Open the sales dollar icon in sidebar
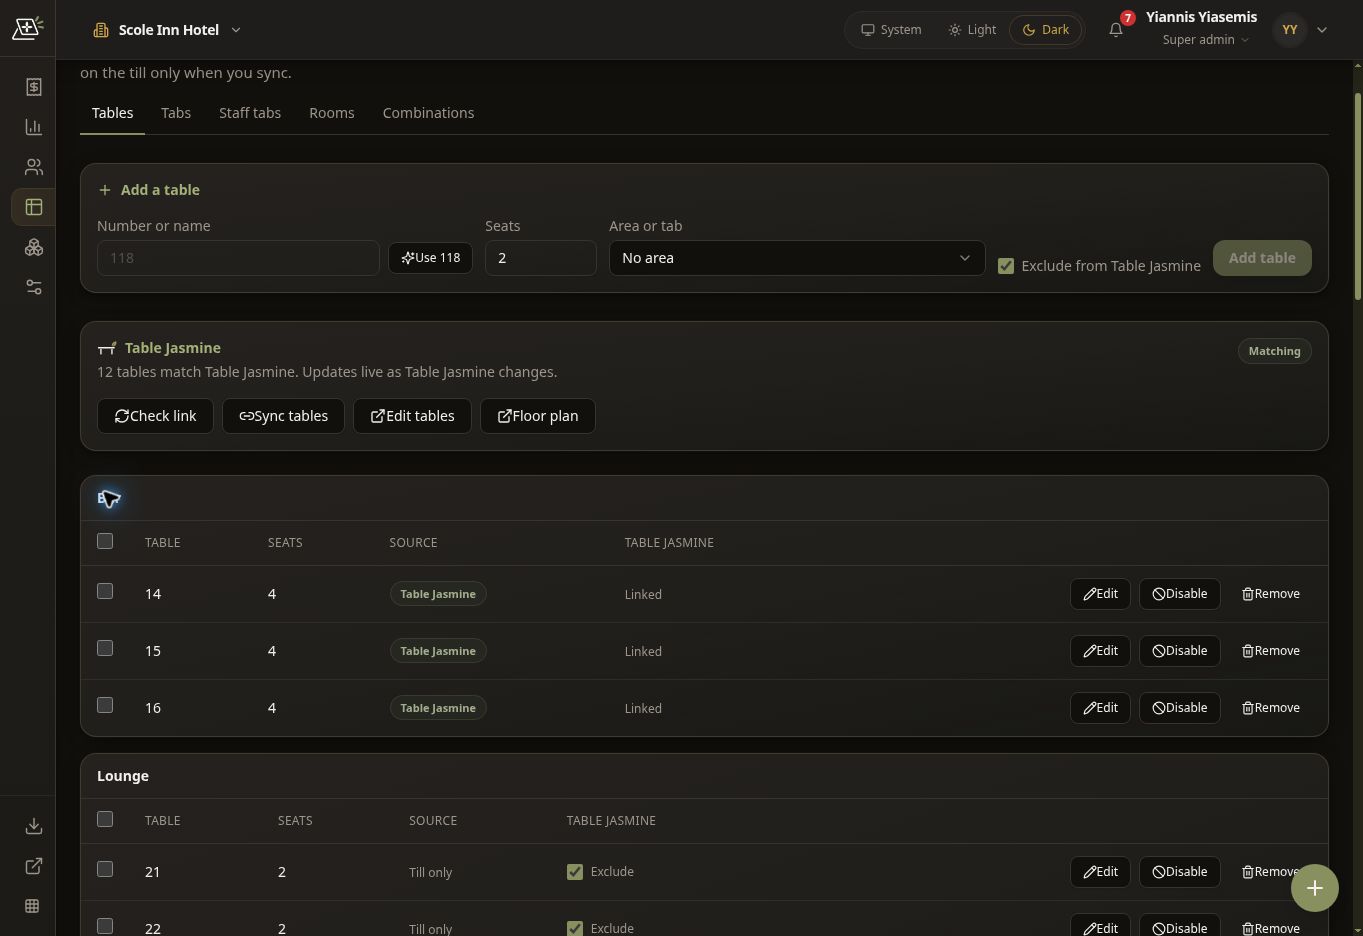1363x936 pixels. [x=33, y=87]
